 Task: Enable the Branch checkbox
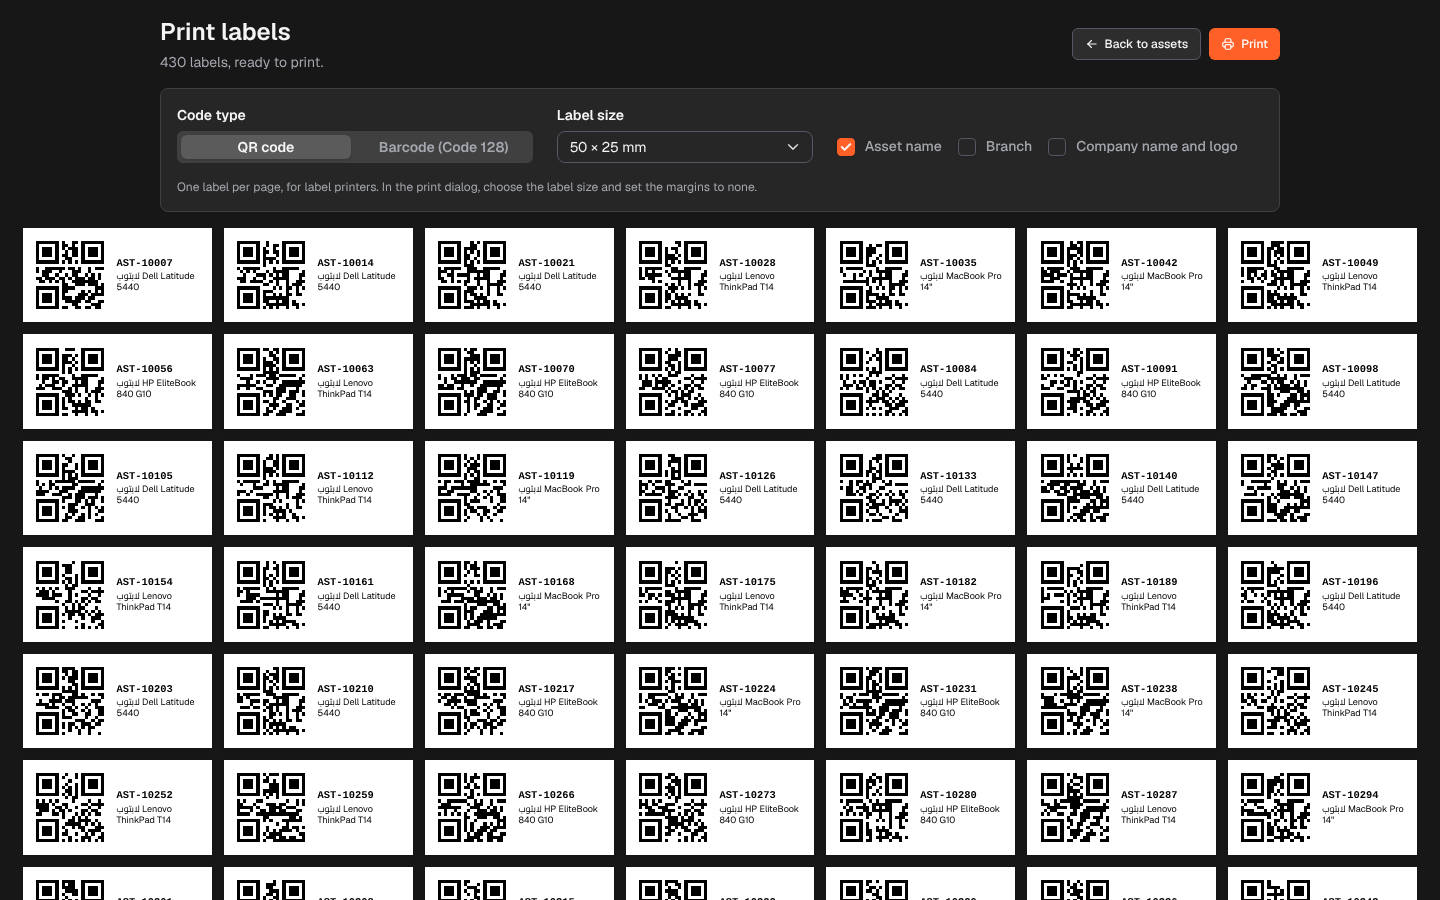click(x=967, y=147)
